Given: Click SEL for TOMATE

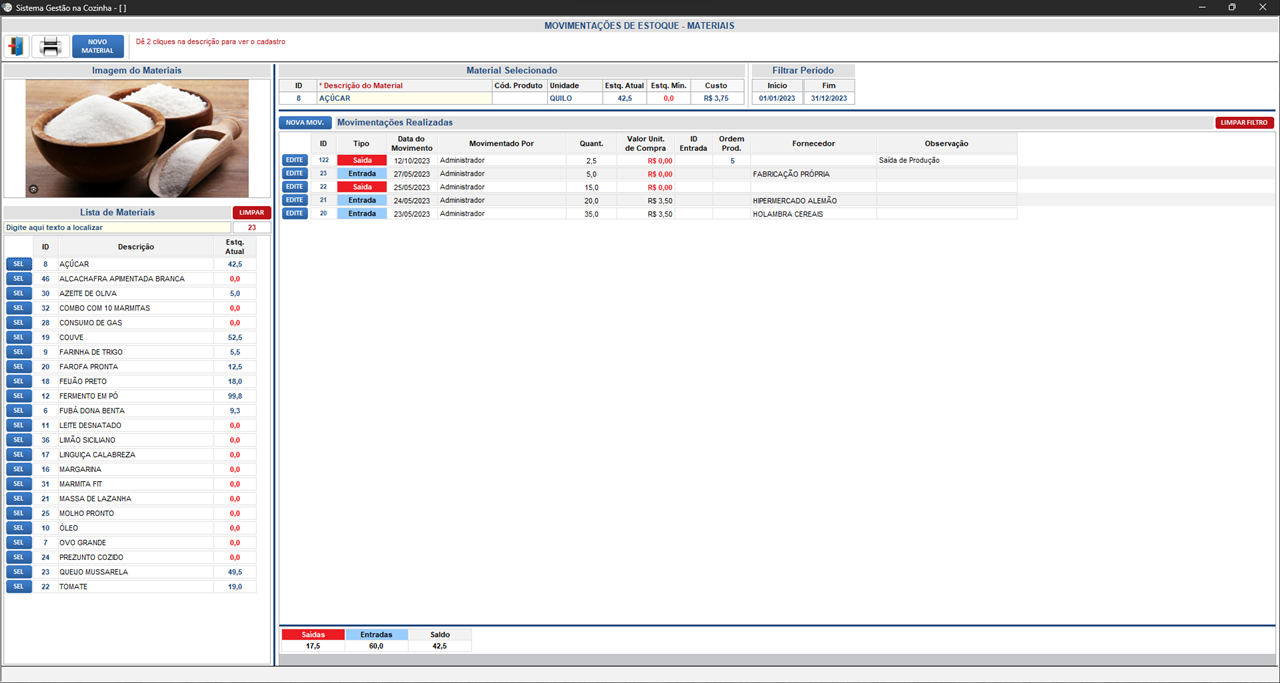Looking at the screenshot, I should pos(19,587).
